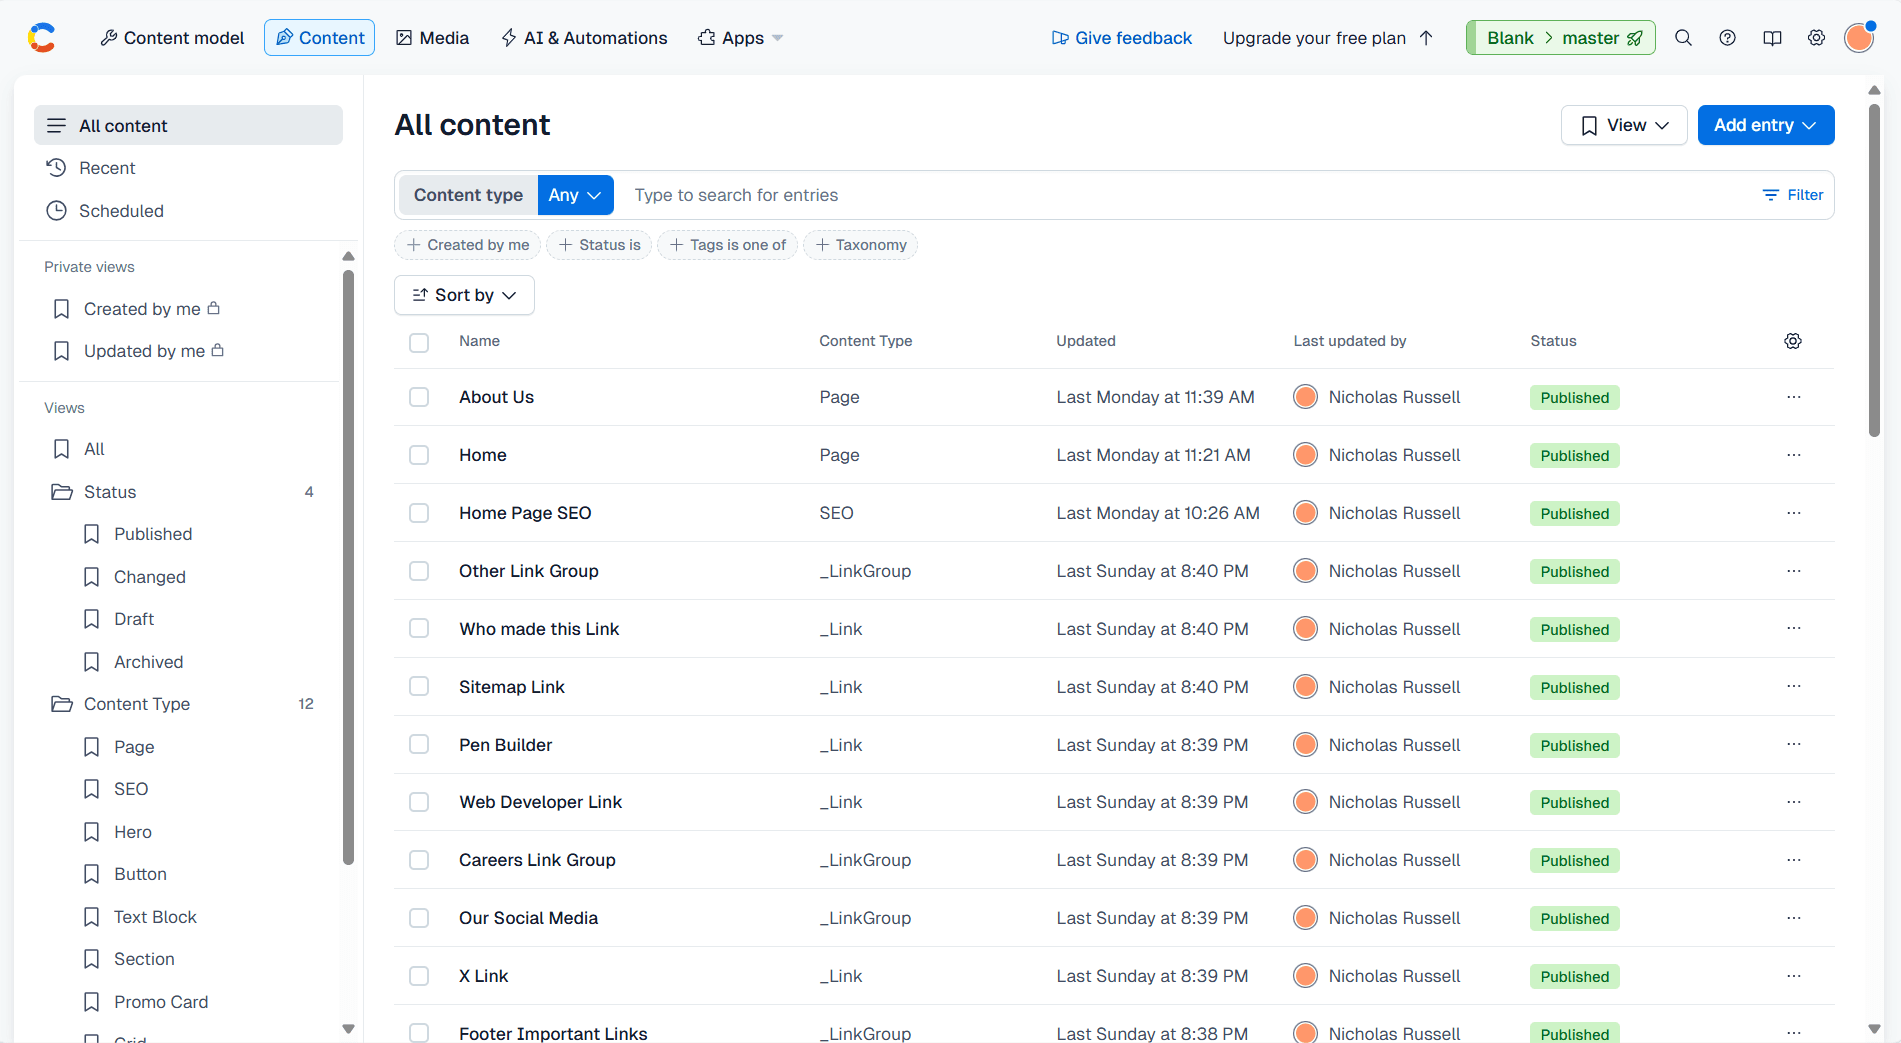Open the Sort by dropdown
Viewport: 1901px width, 1043px height.
pos(464,295)
